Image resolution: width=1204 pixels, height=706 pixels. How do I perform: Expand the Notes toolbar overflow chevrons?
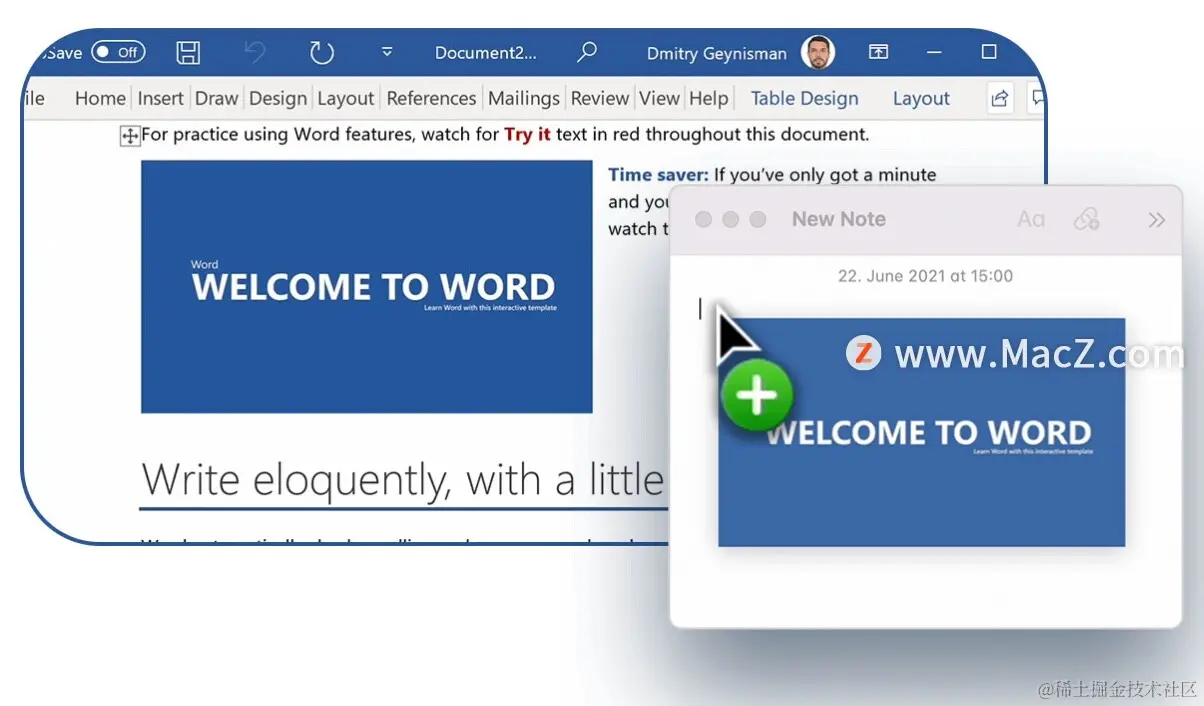(1156, 220)
